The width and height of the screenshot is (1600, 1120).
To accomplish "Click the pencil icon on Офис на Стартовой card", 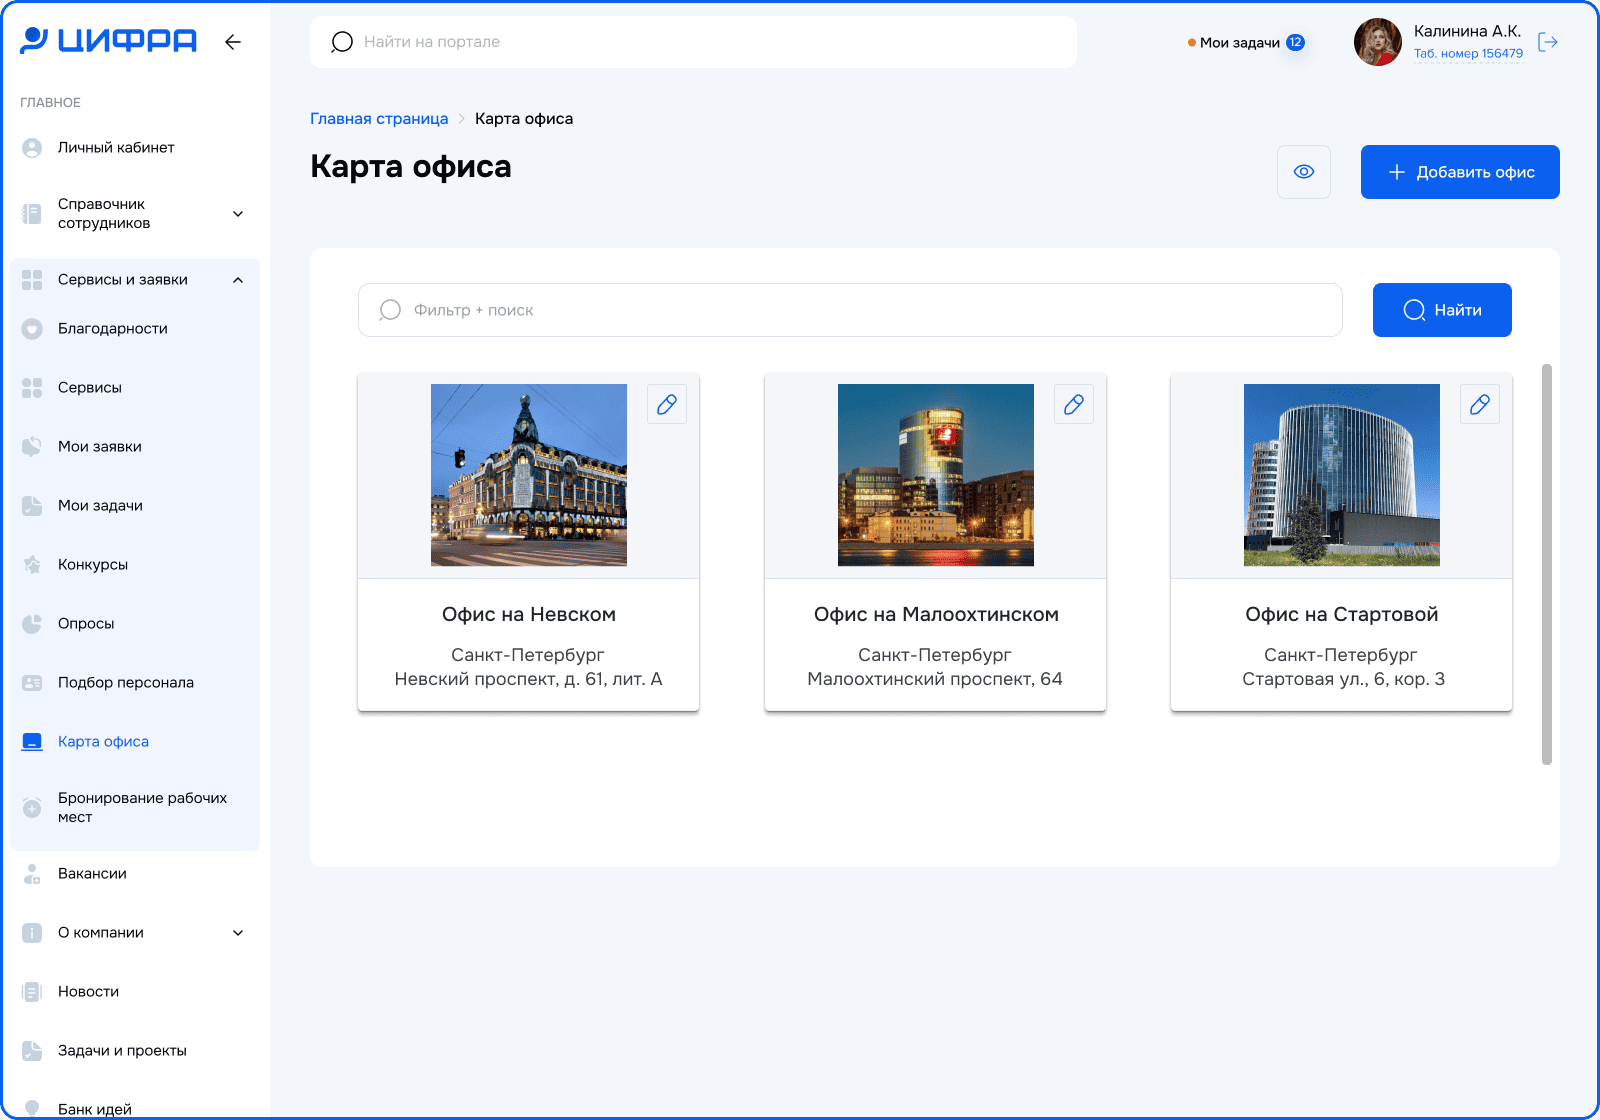I will pyautogui.click(x=1480, y=404).
